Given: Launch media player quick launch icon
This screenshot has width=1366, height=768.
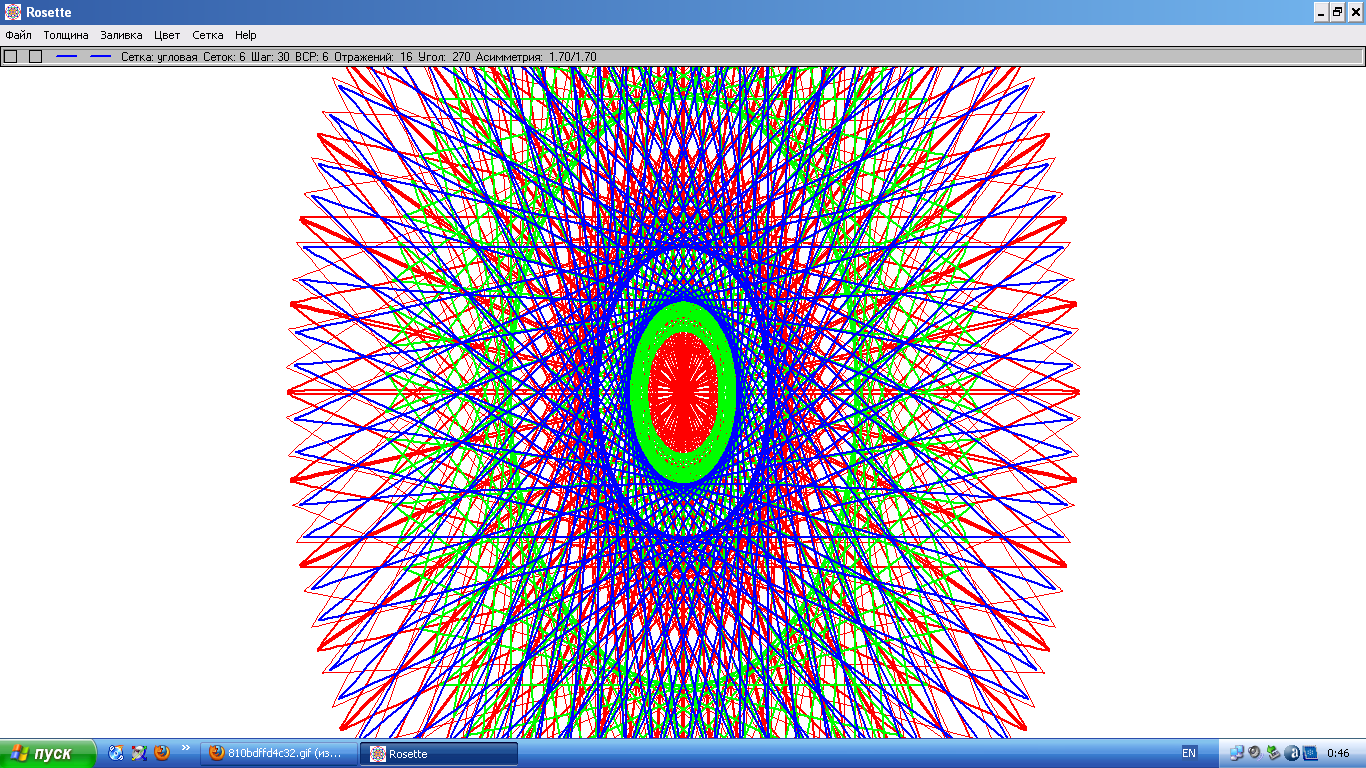Looking at the screenshot, I should tap(116, 753).
